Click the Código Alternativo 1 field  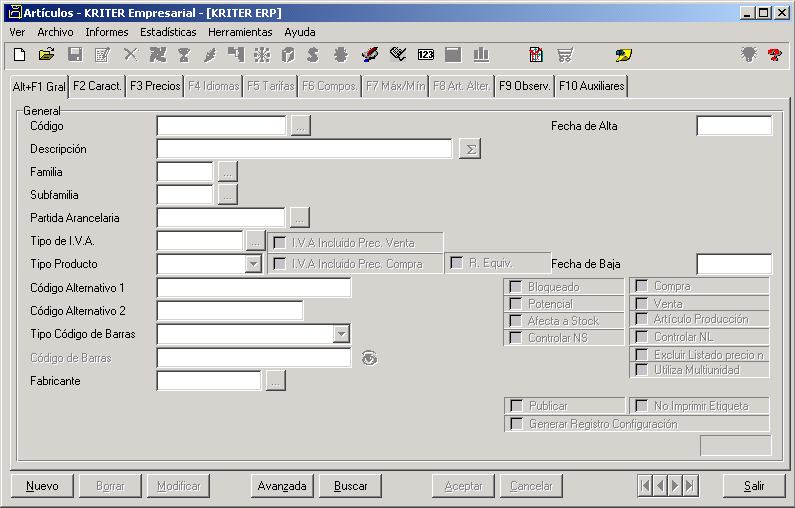[254, 287]
